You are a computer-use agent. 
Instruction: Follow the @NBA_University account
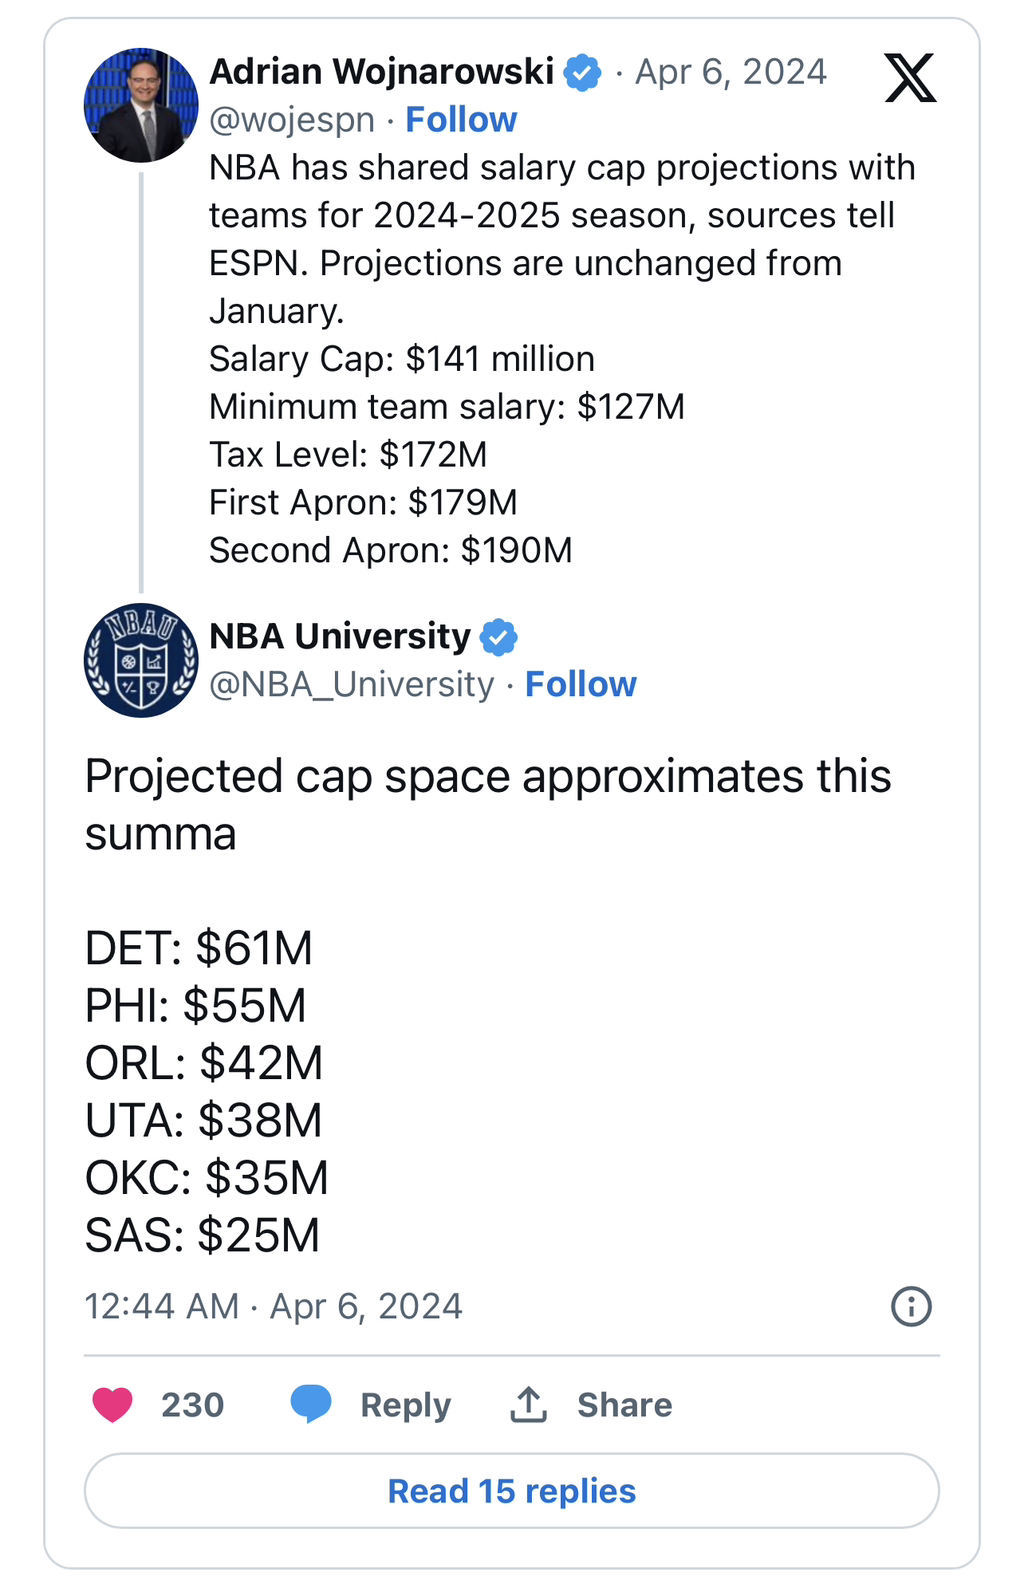581,685
